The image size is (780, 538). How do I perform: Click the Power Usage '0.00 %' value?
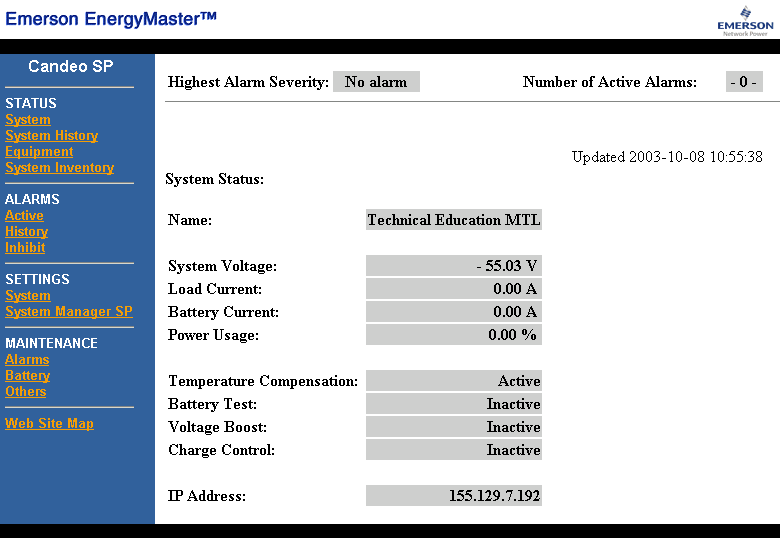(454, 335)
